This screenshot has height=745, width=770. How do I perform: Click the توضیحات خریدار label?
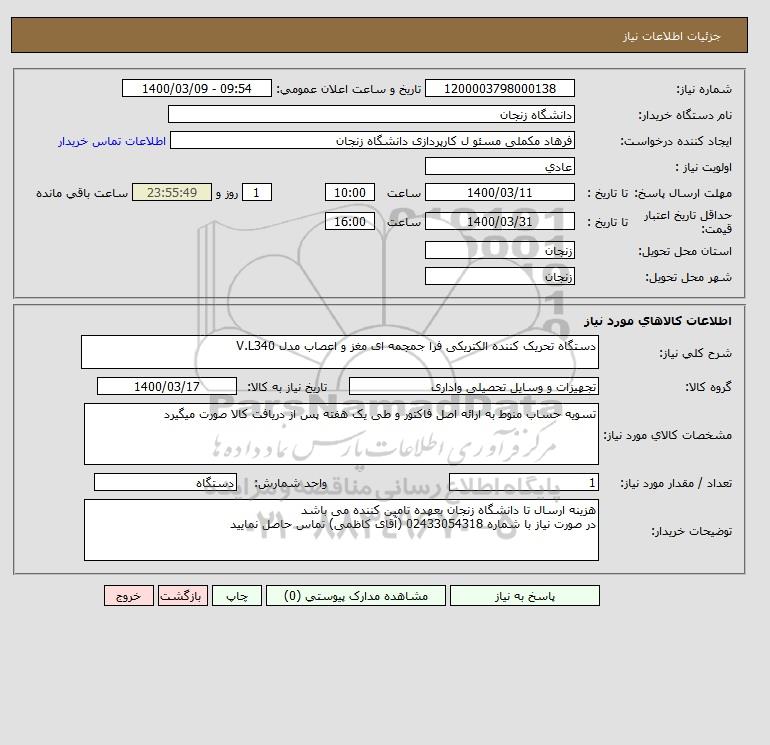[691, 531]
